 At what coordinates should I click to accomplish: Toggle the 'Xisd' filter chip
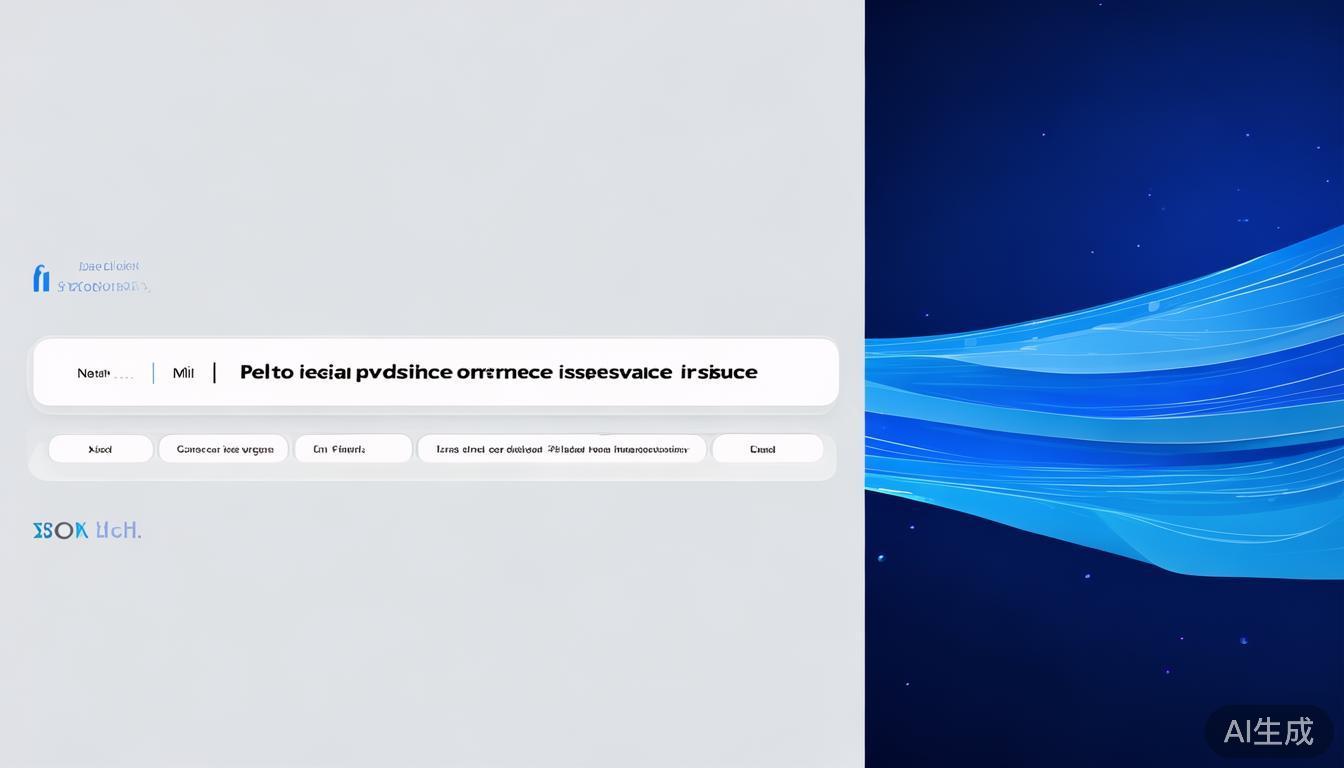(100, 448)
